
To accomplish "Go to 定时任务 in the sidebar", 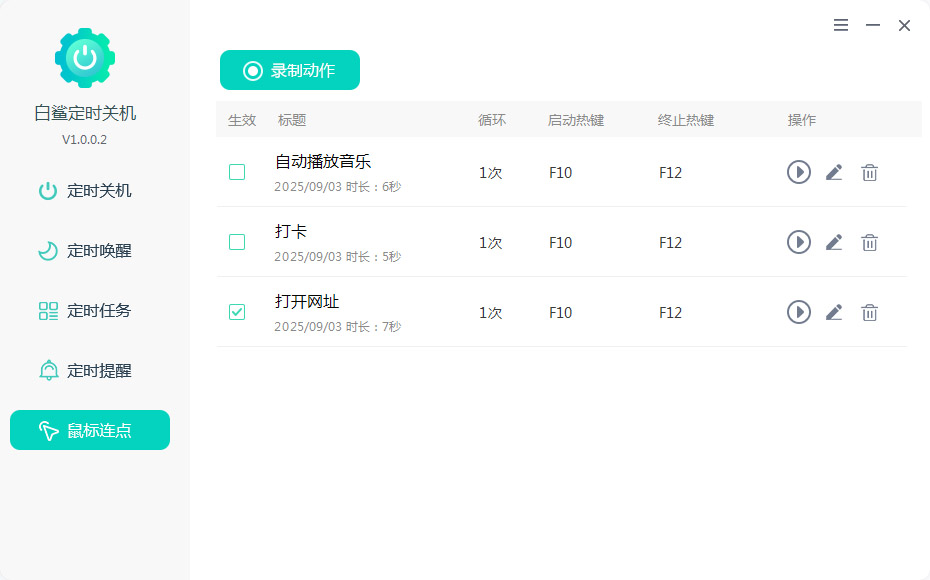I will point(89,311).
